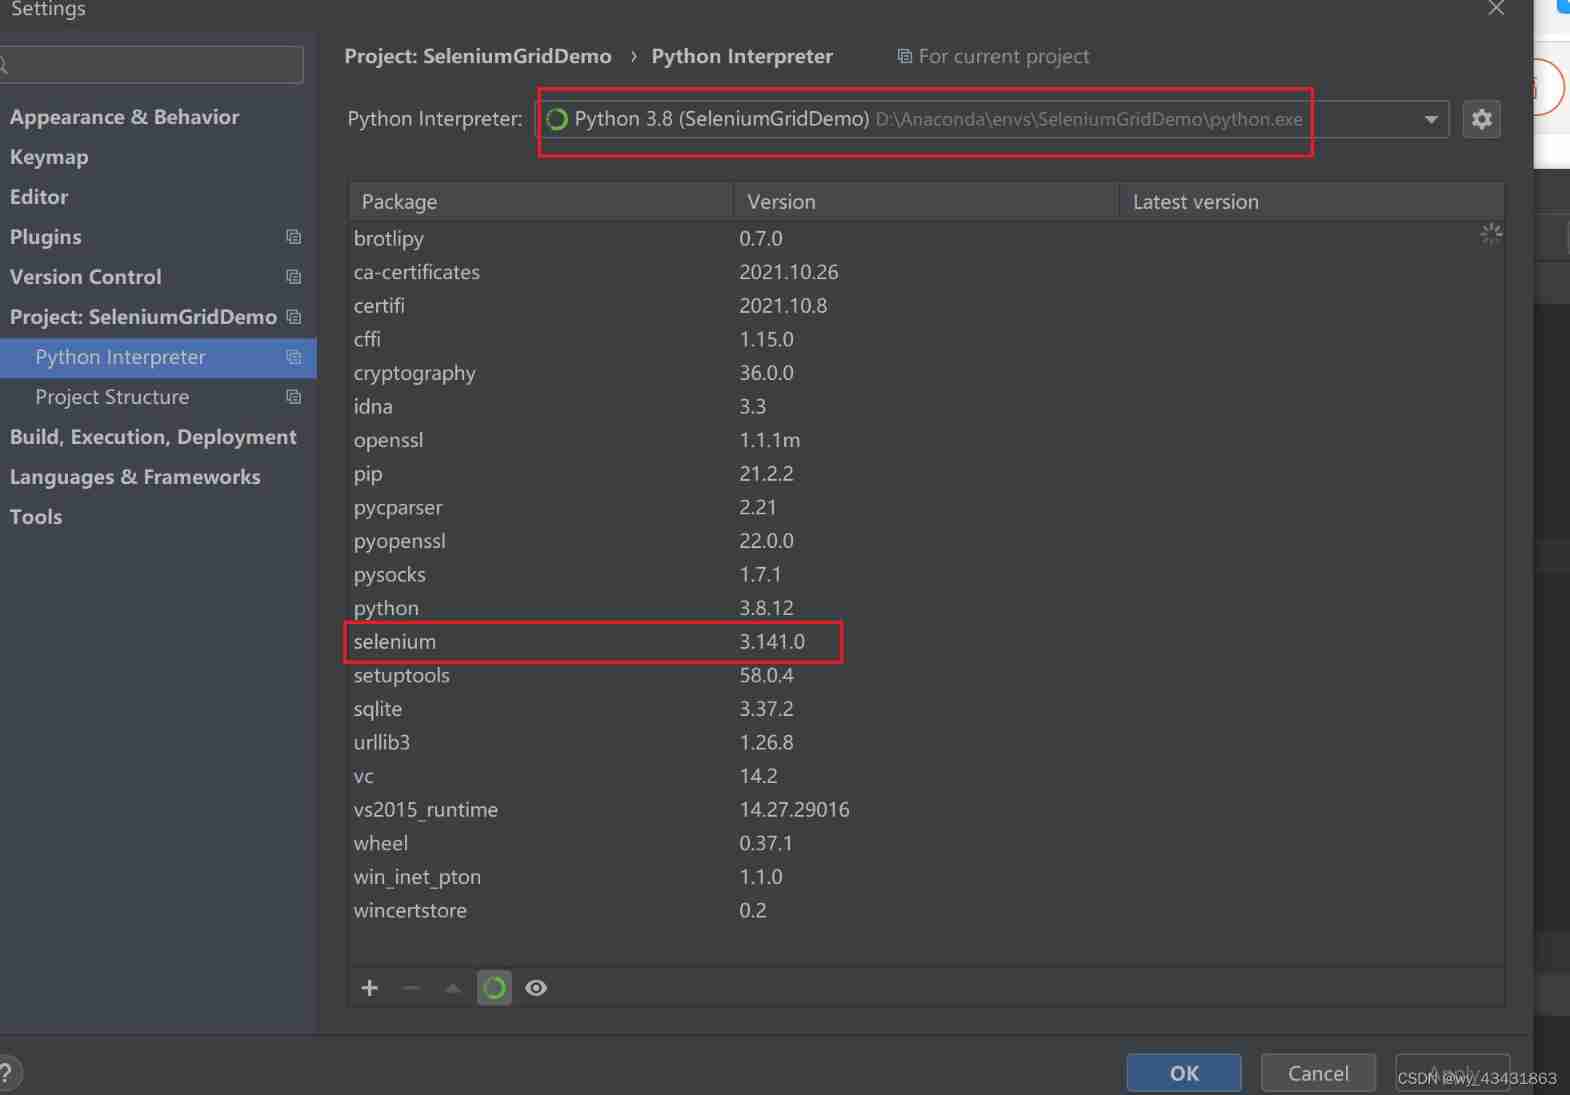Toggle the eye icon for early releases
The image size is (1570, 1095).
[x=536, y=988]
